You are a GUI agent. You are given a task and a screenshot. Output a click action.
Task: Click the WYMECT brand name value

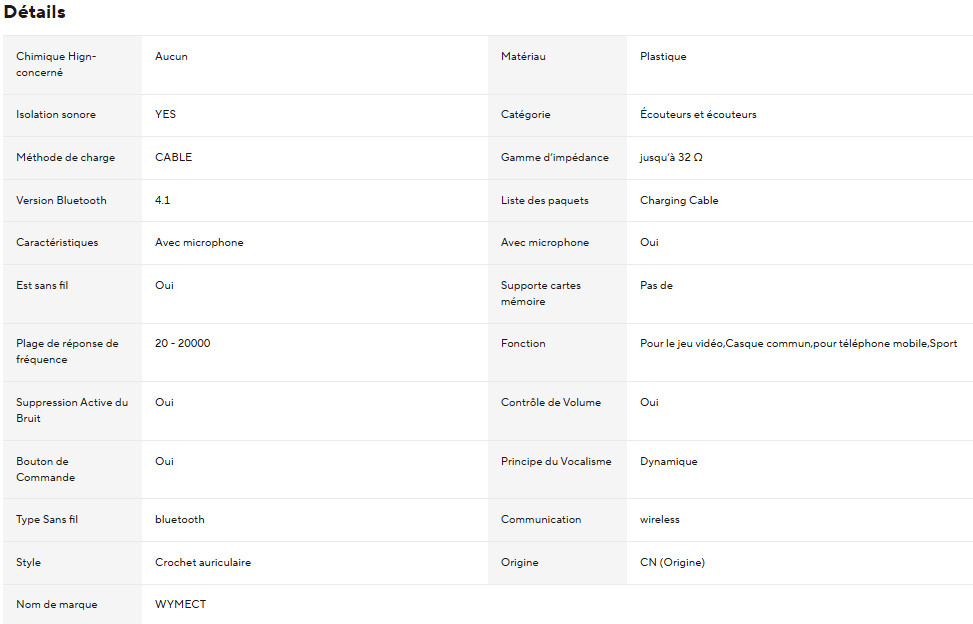(180, 604)
